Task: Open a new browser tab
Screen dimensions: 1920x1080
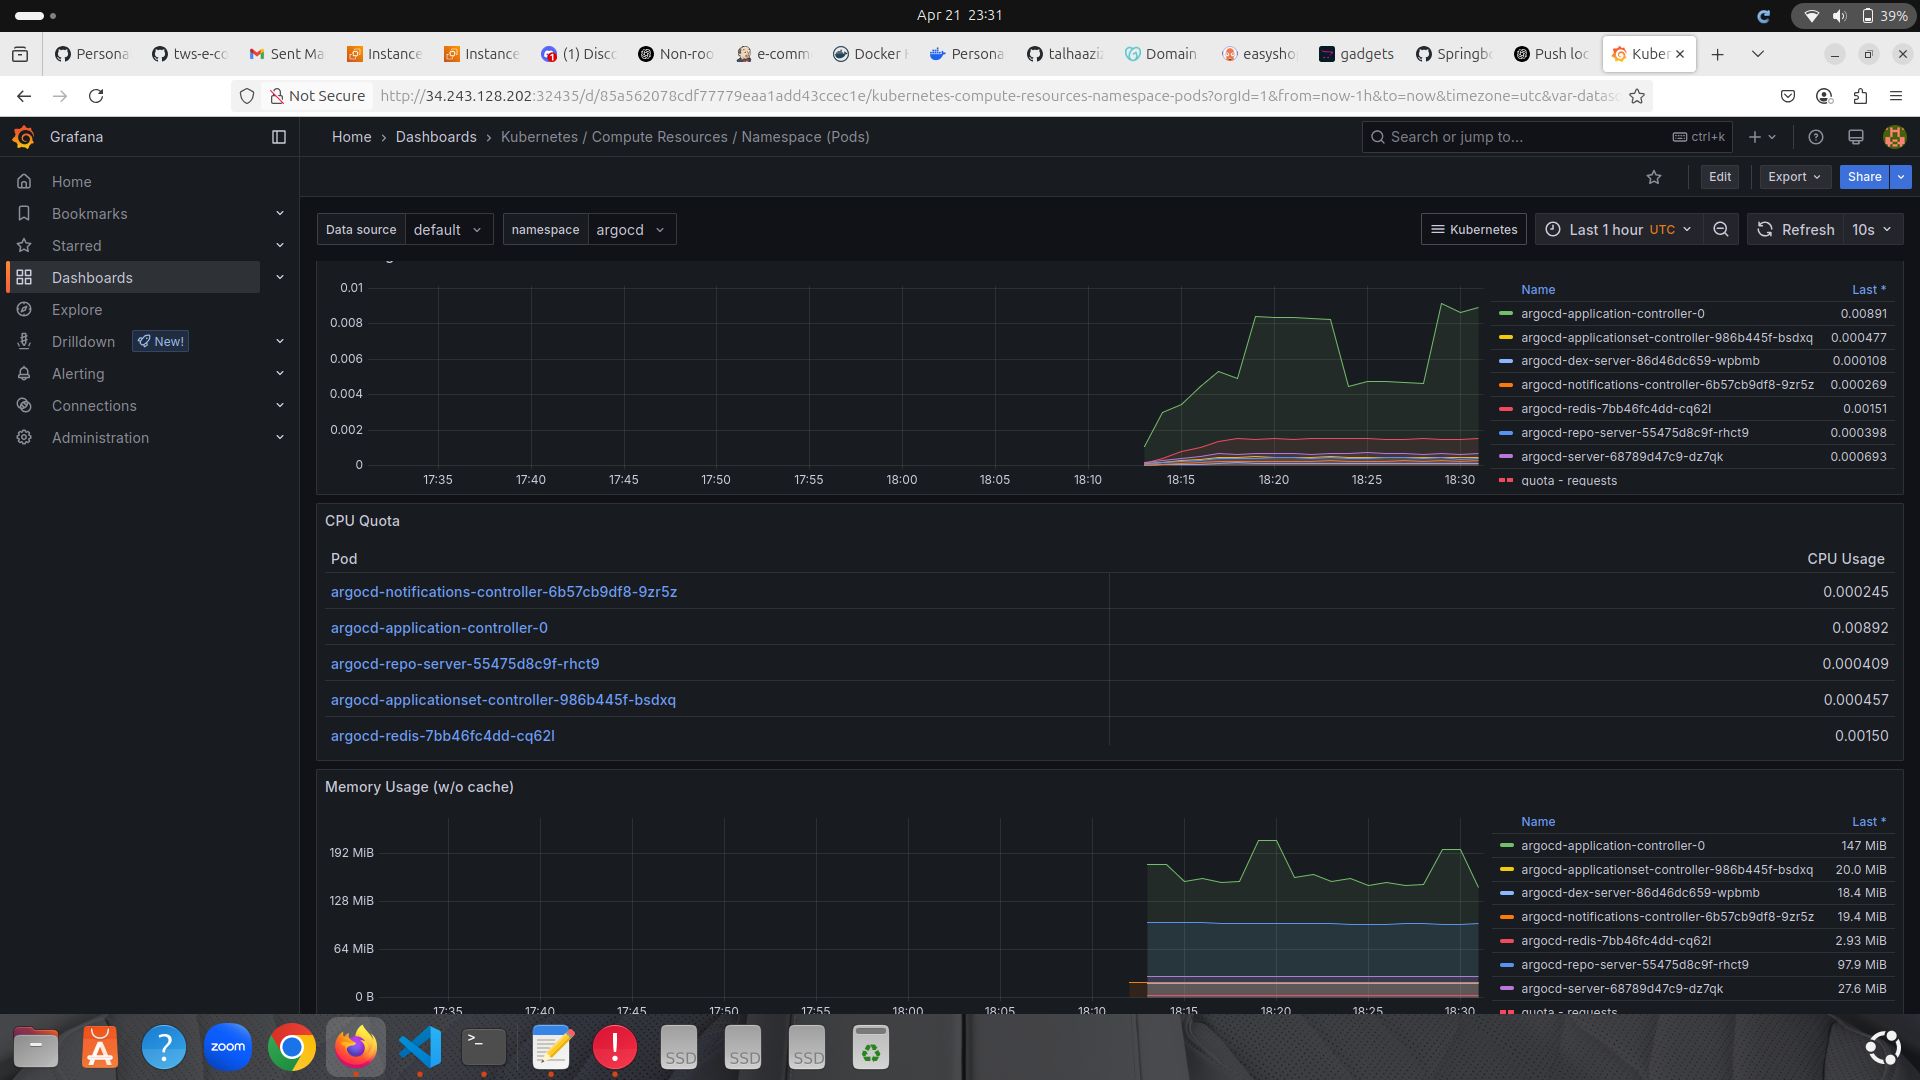Action: (x=1717, y=54)
